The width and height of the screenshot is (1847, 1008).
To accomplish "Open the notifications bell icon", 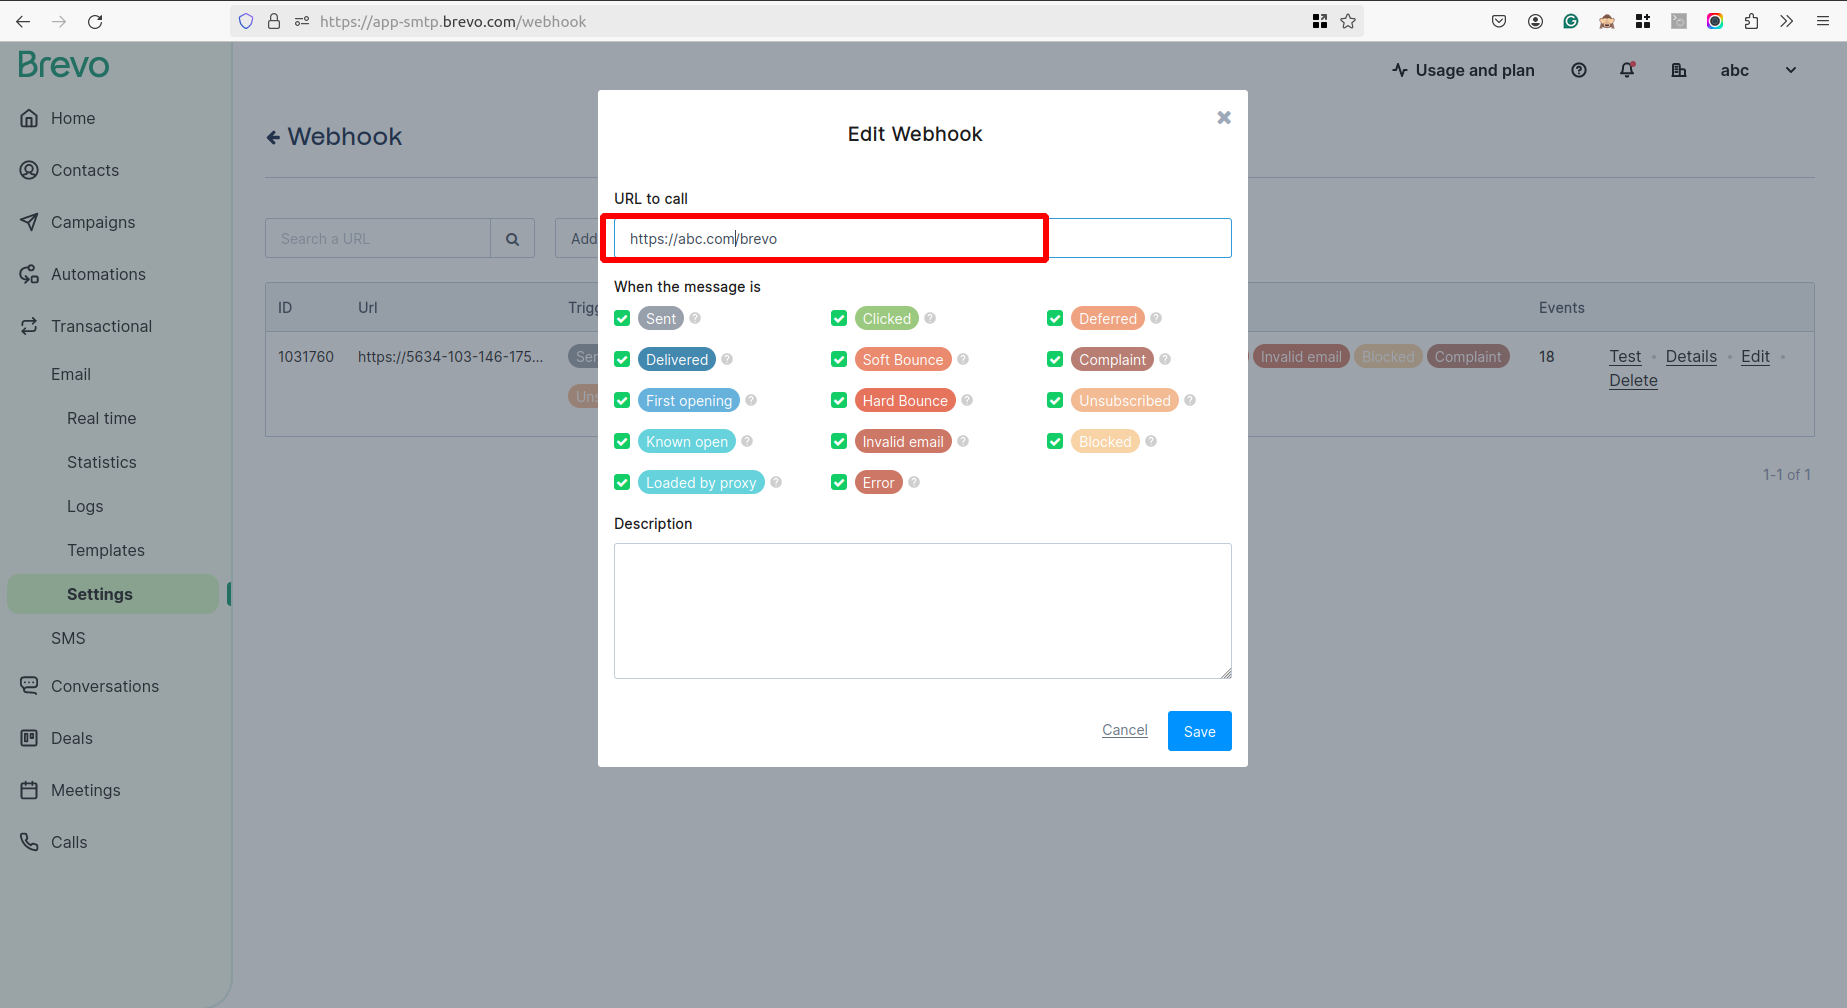I will [x=1627, y=70].
